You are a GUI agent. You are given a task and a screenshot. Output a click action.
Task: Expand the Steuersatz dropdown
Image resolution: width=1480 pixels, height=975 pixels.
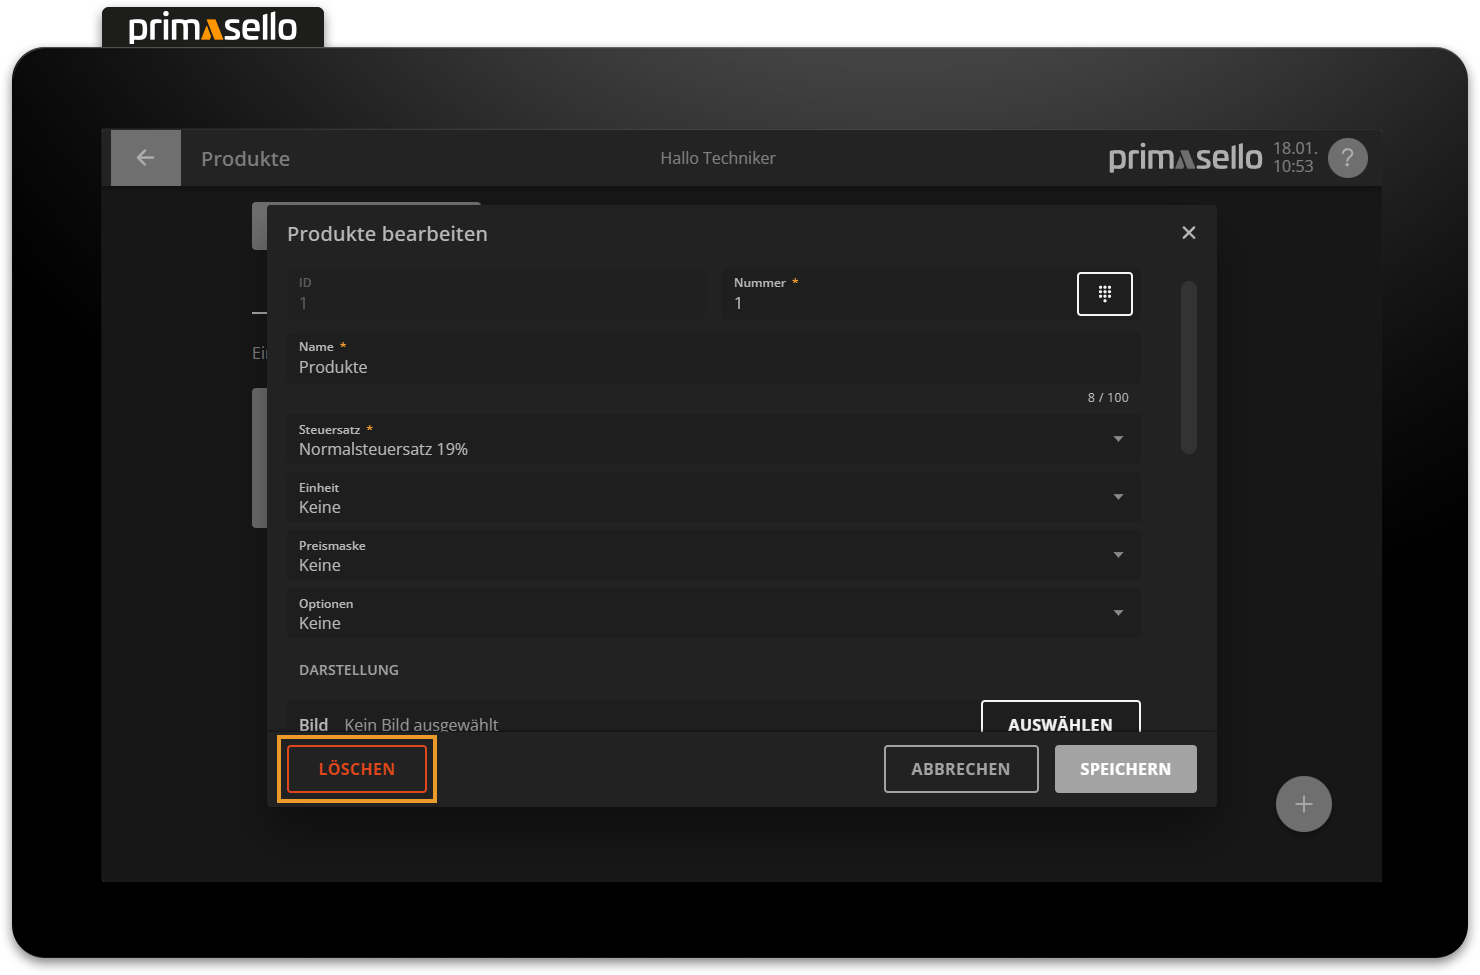tap(712, 440)
